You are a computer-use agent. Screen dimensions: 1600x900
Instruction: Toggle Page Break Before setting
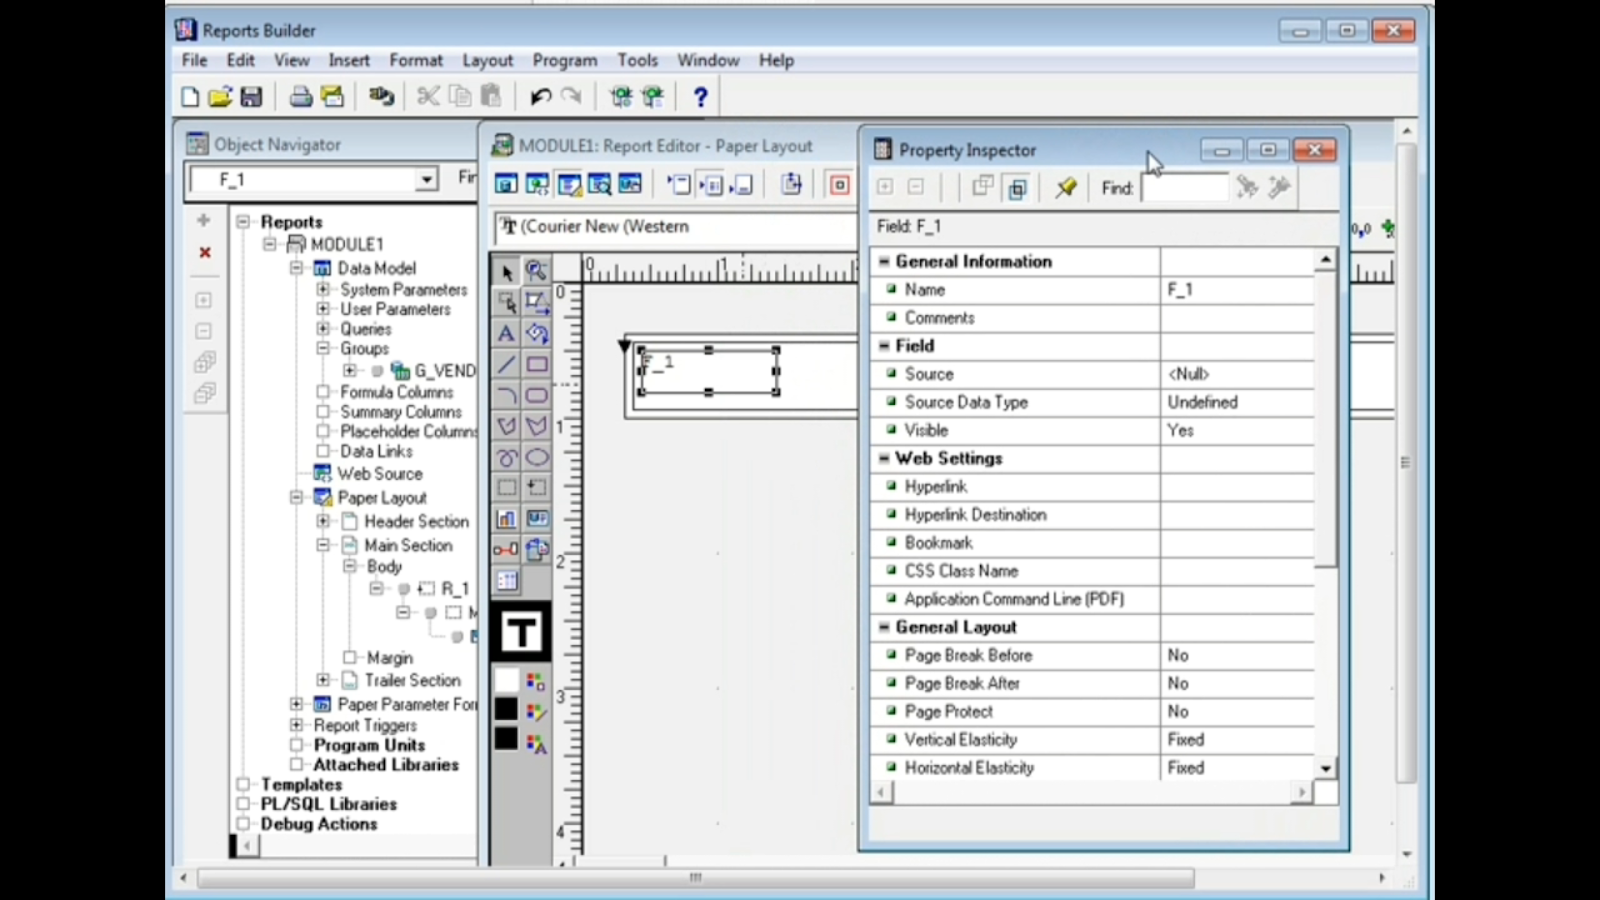(1237, 655)
